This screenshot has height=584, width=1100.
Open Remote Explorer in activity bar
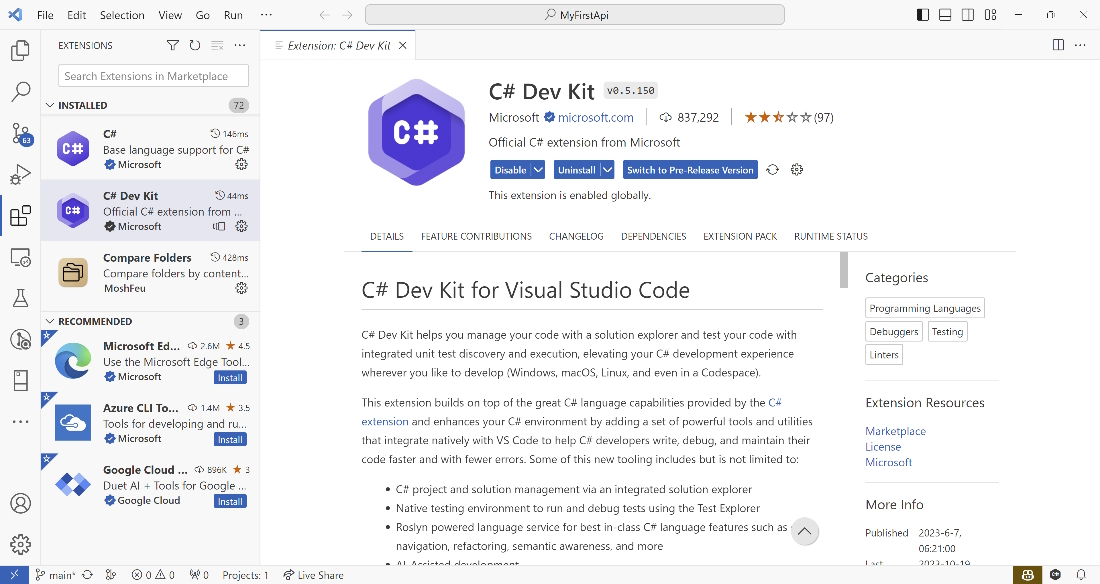20,258
